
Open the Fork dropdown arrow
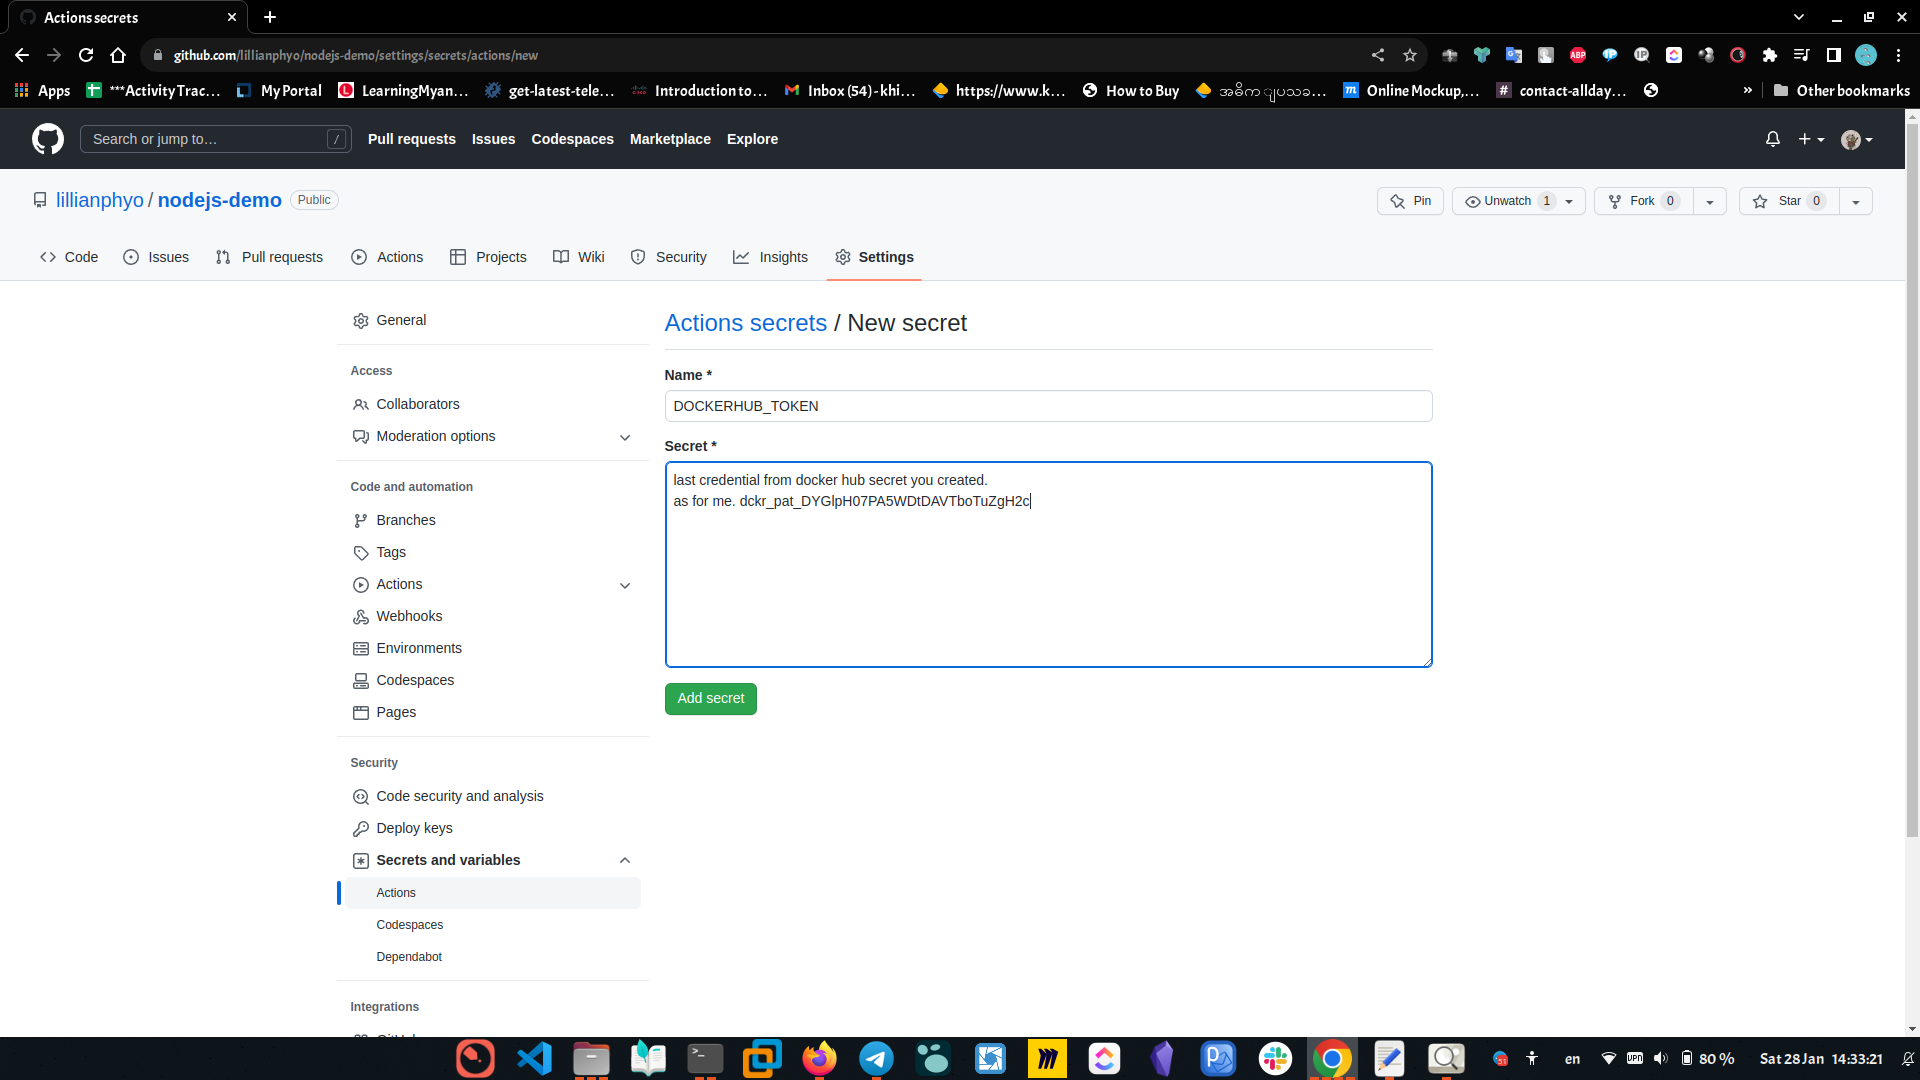[1710, 201]
